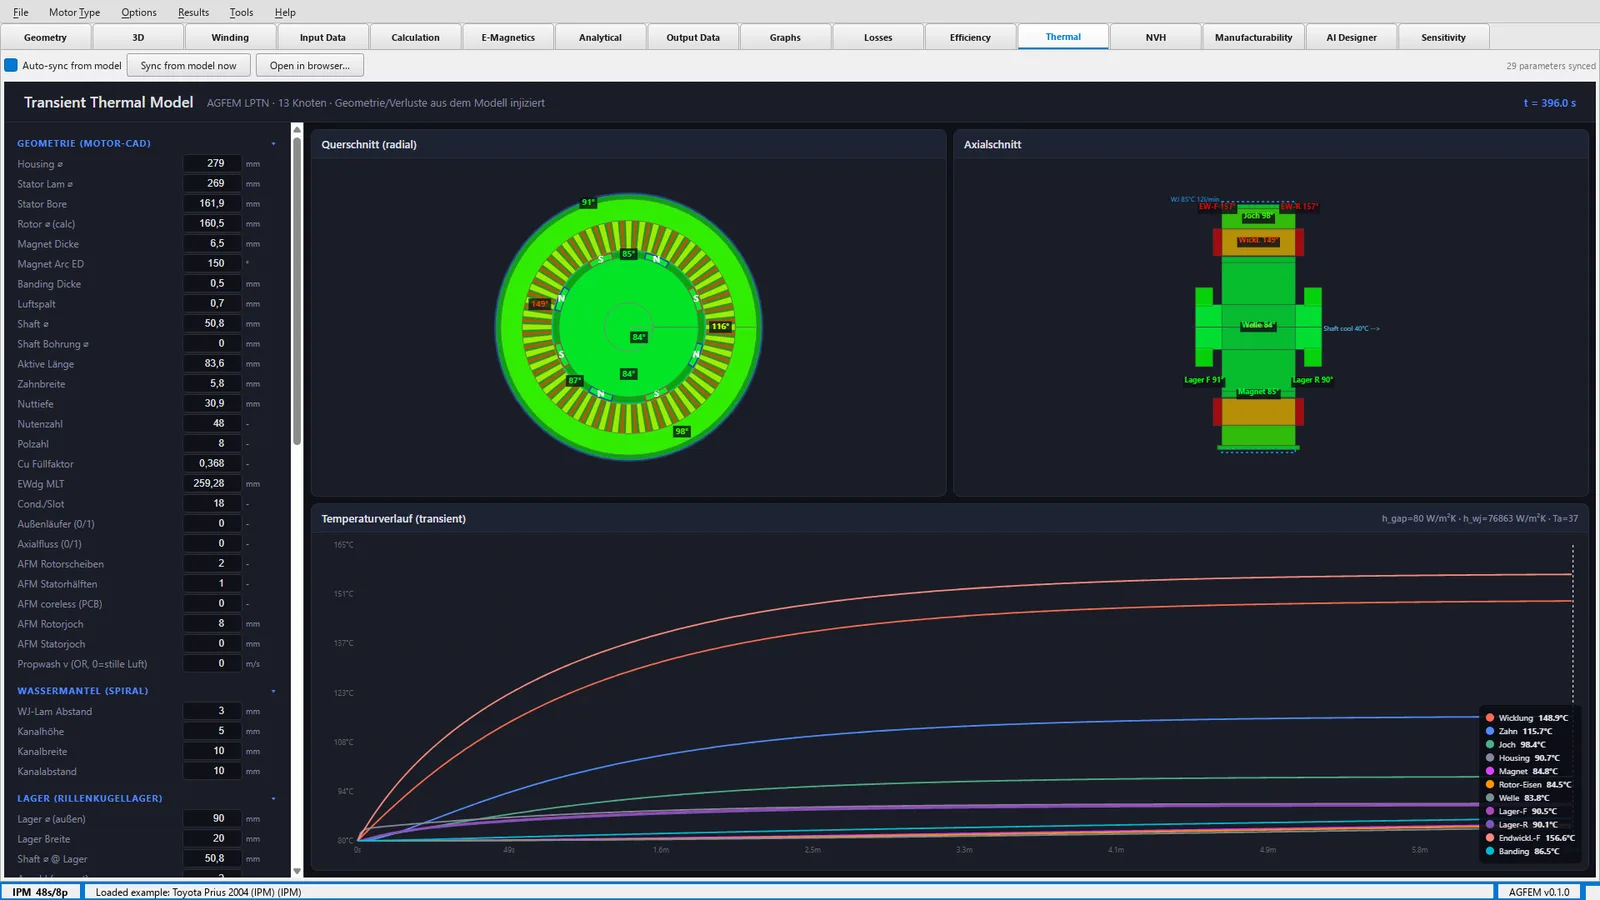
Task: Click the 29 parameters synced text
Action: (1551, 66)
